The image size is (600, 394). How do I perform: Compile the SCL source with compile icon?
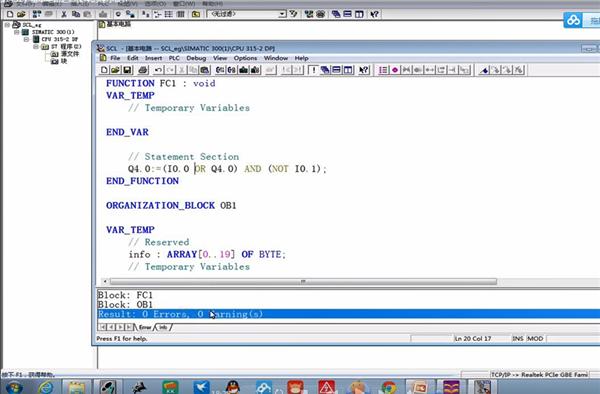coord(220,70)
